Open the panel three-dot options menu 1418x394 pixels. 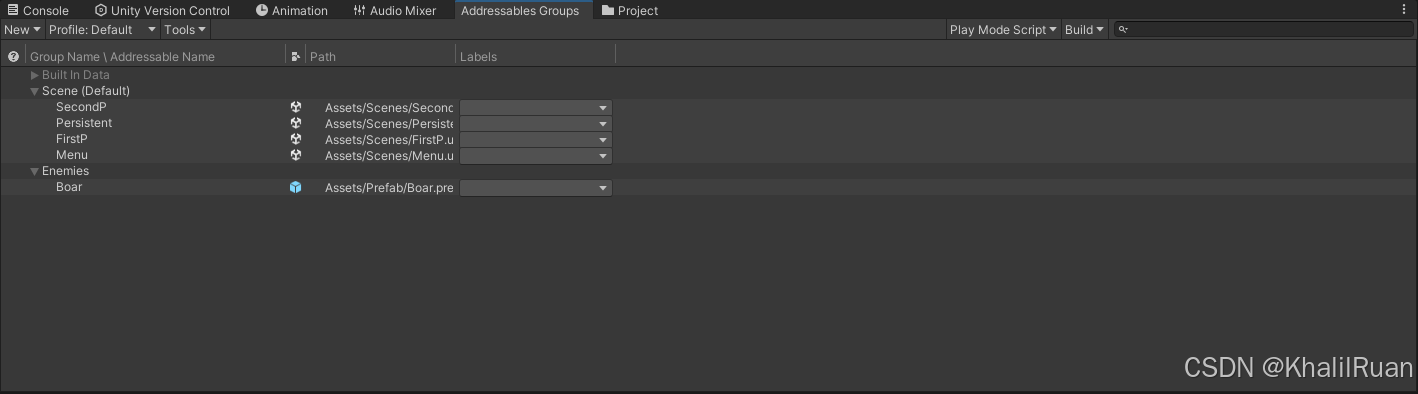coord(1404,10)
